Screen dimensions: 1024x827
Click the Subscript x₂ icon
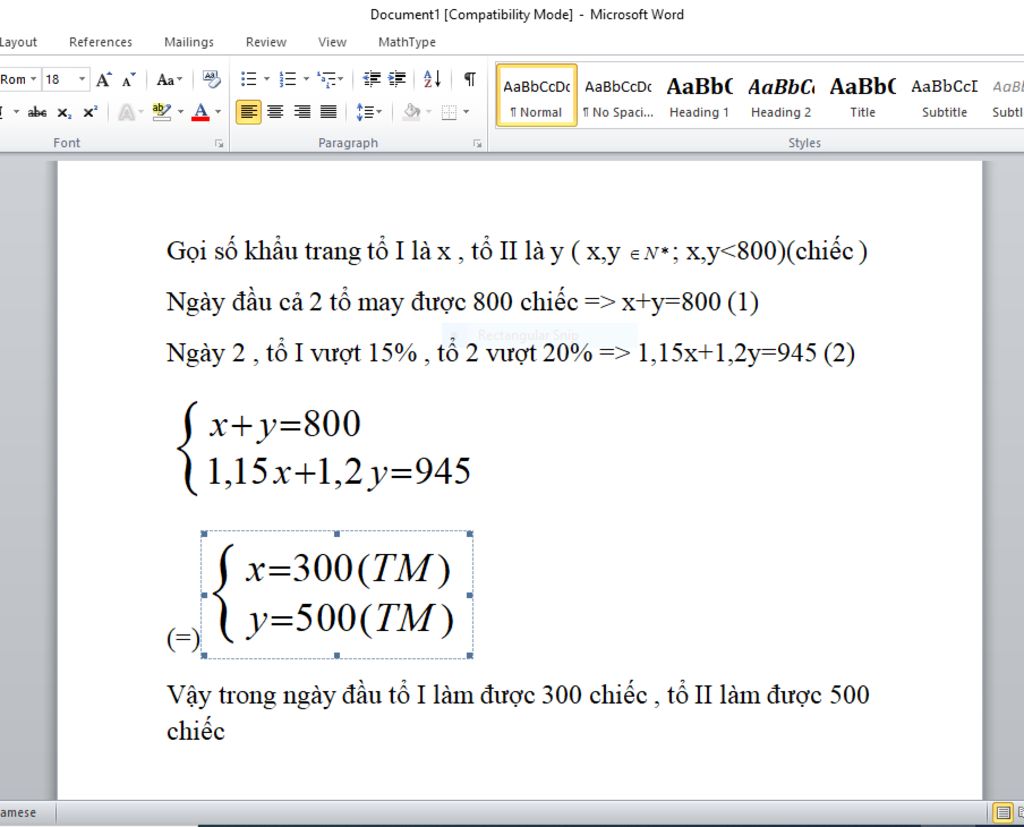pos(64,112)
